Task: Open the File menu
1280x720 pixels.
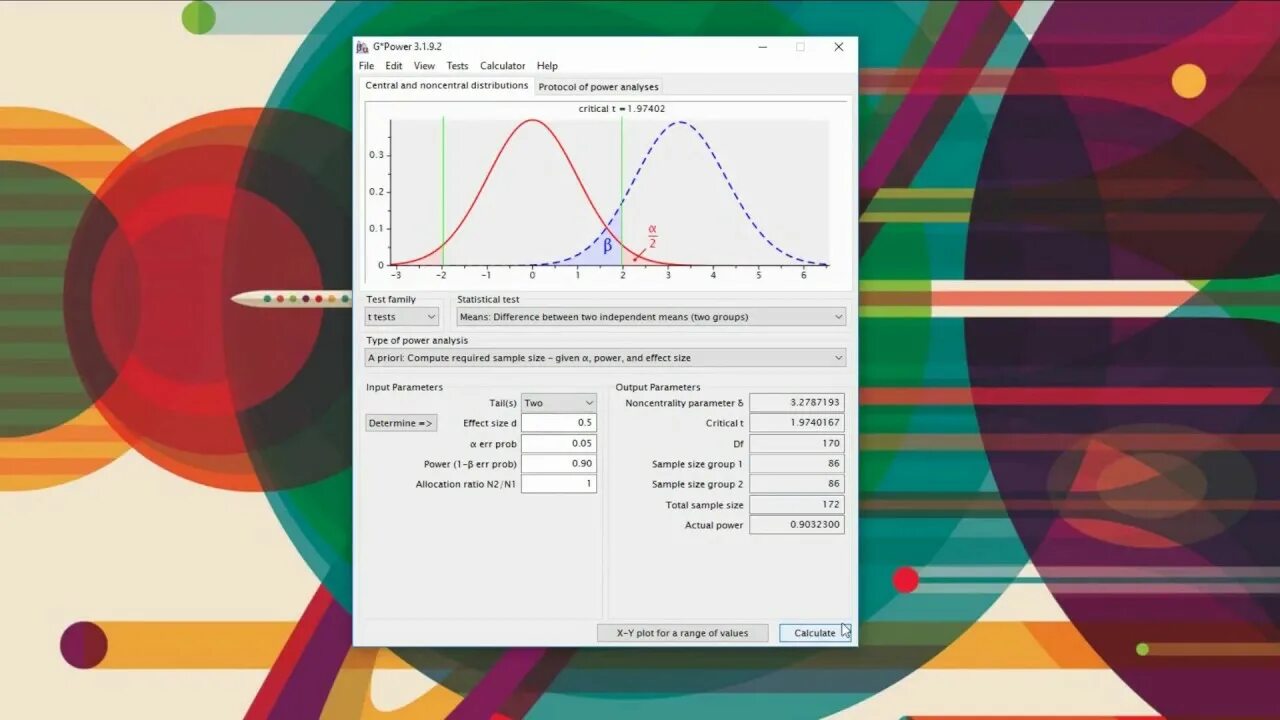Action: coord(367,66)
